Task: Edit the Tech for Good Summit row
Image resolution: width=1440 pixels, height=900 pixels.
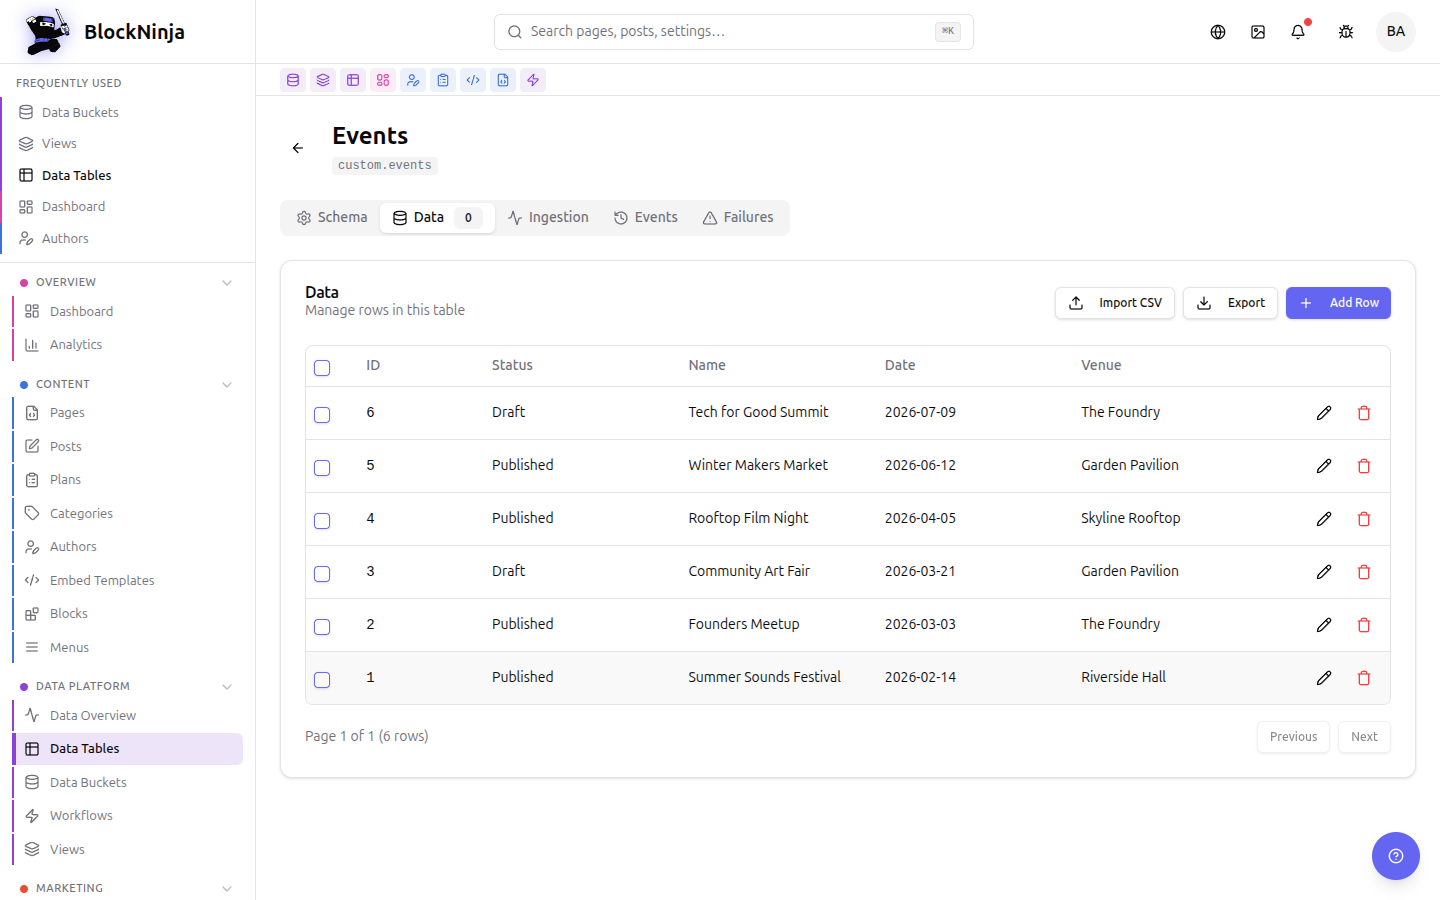Action: click(1324, 413)
